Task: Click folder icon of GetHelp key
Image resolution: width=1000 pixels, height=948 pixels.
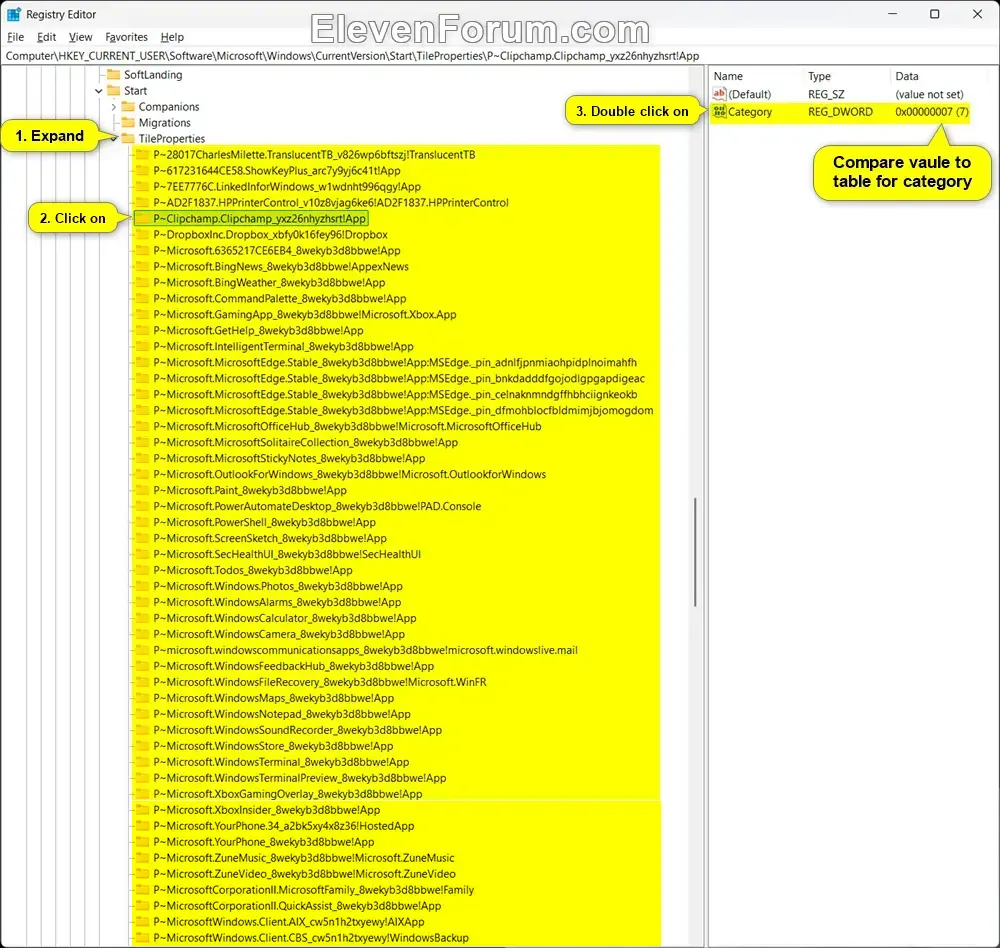Action: tap(142, 330)
